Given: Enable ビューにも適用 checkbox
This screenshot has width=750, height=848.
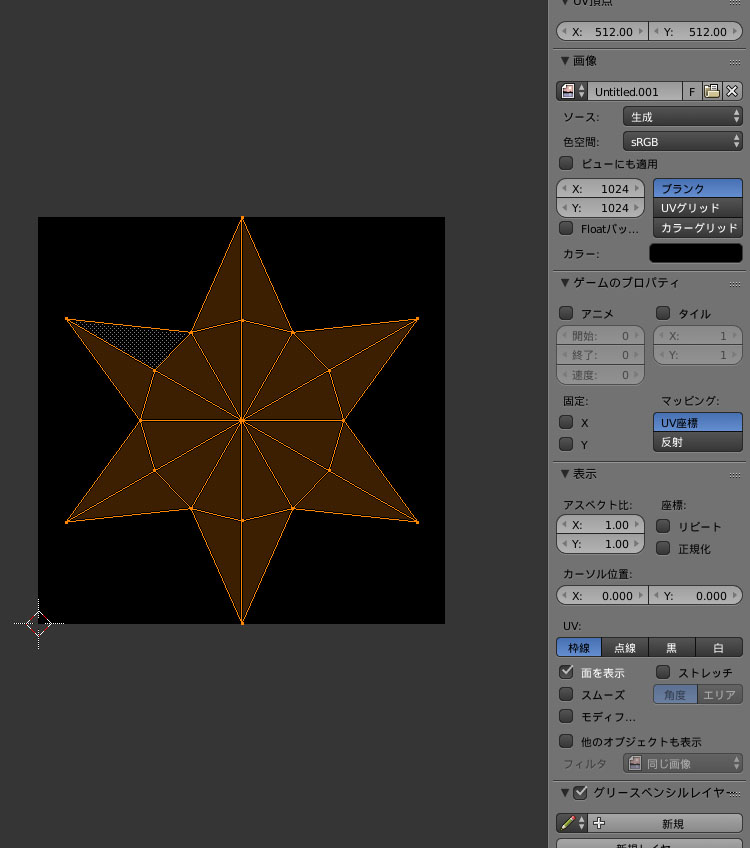Looking at the screenshot, I should coord(566,163).
